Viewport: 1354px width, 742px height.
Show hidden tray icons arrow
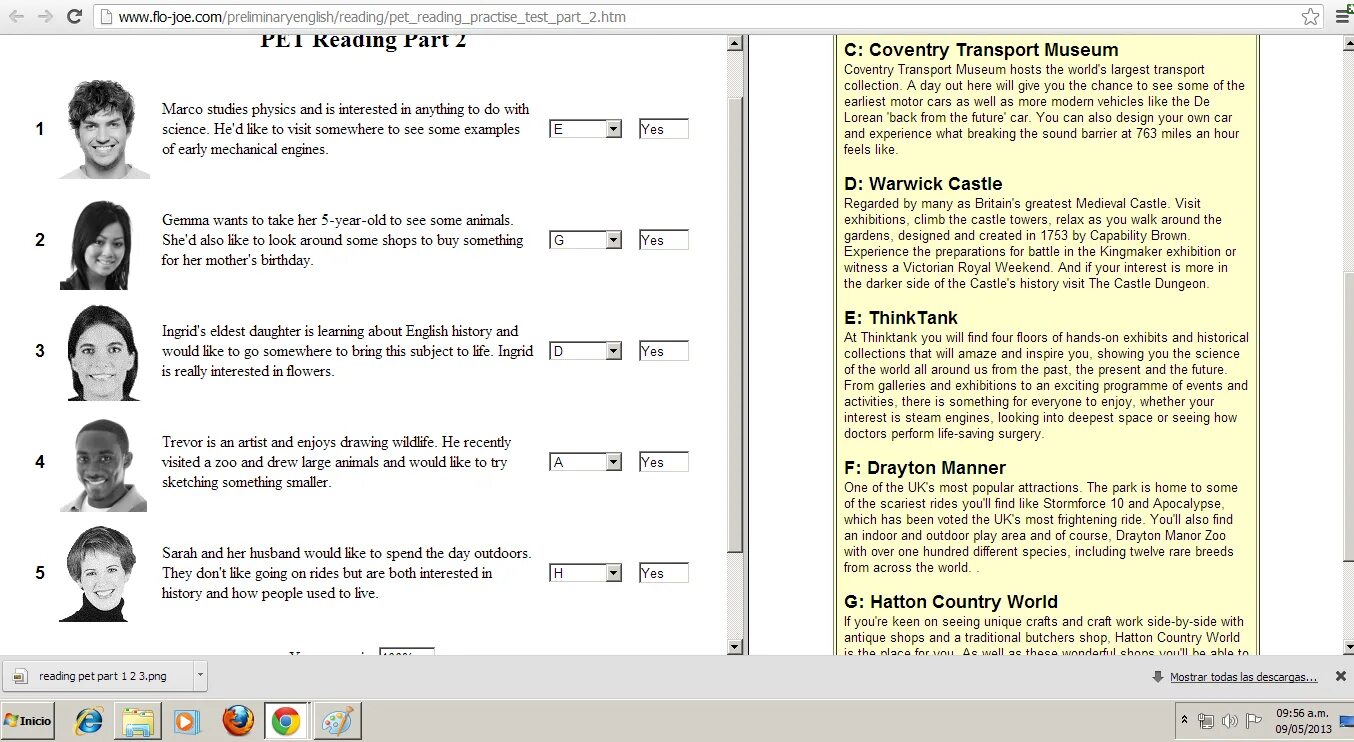coord(1185,720)
